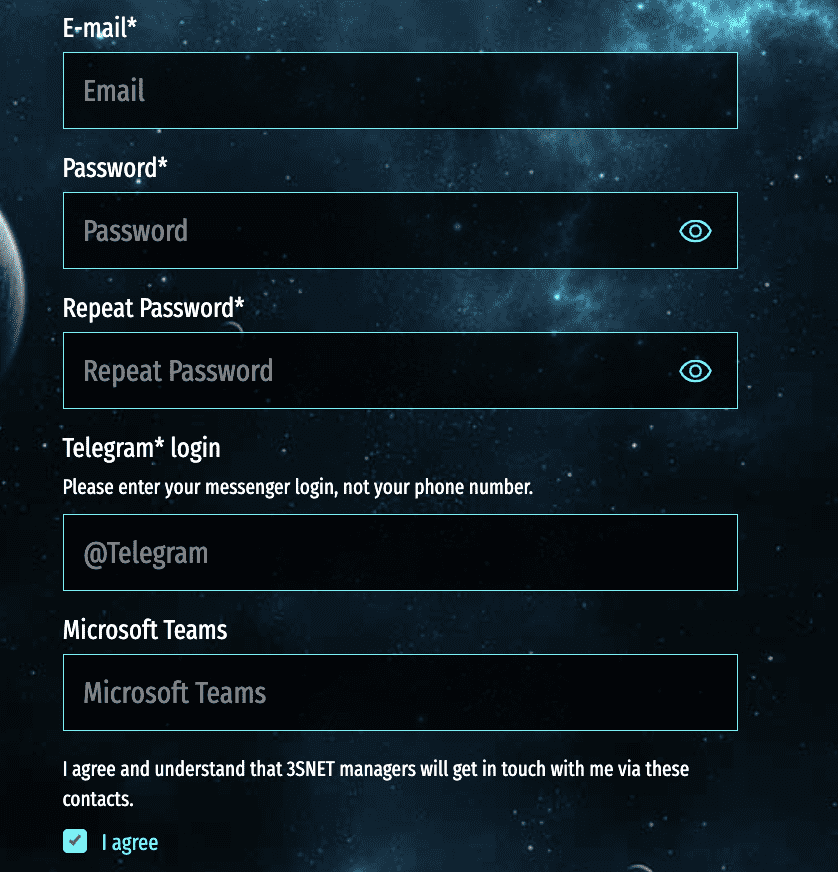Hide the password by clicking its eye icon
This screenshot has width=838, height=872.
point(695,231)
